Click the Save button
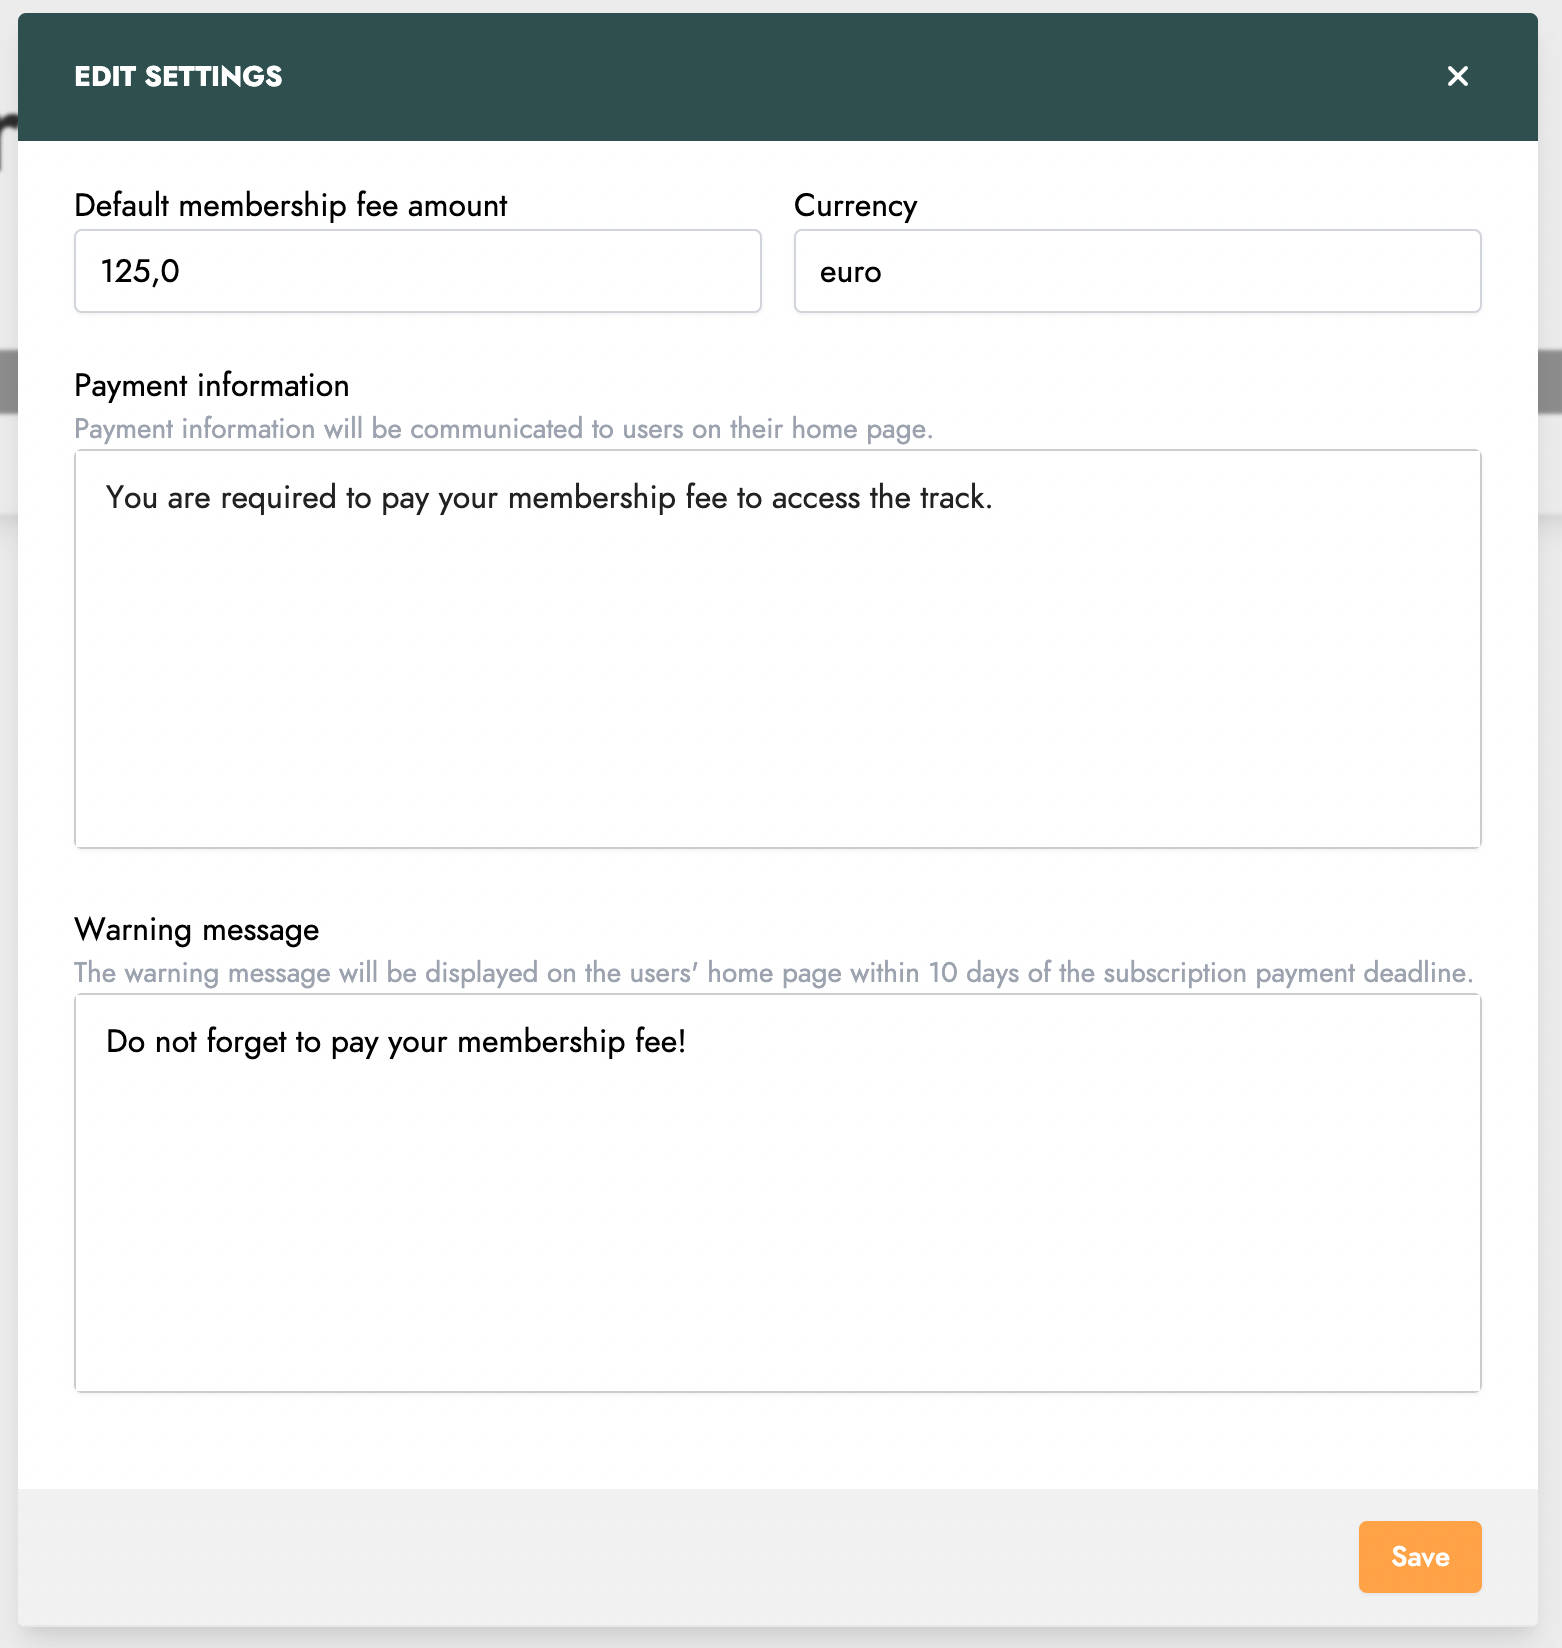 [x=1419, y=1556]
